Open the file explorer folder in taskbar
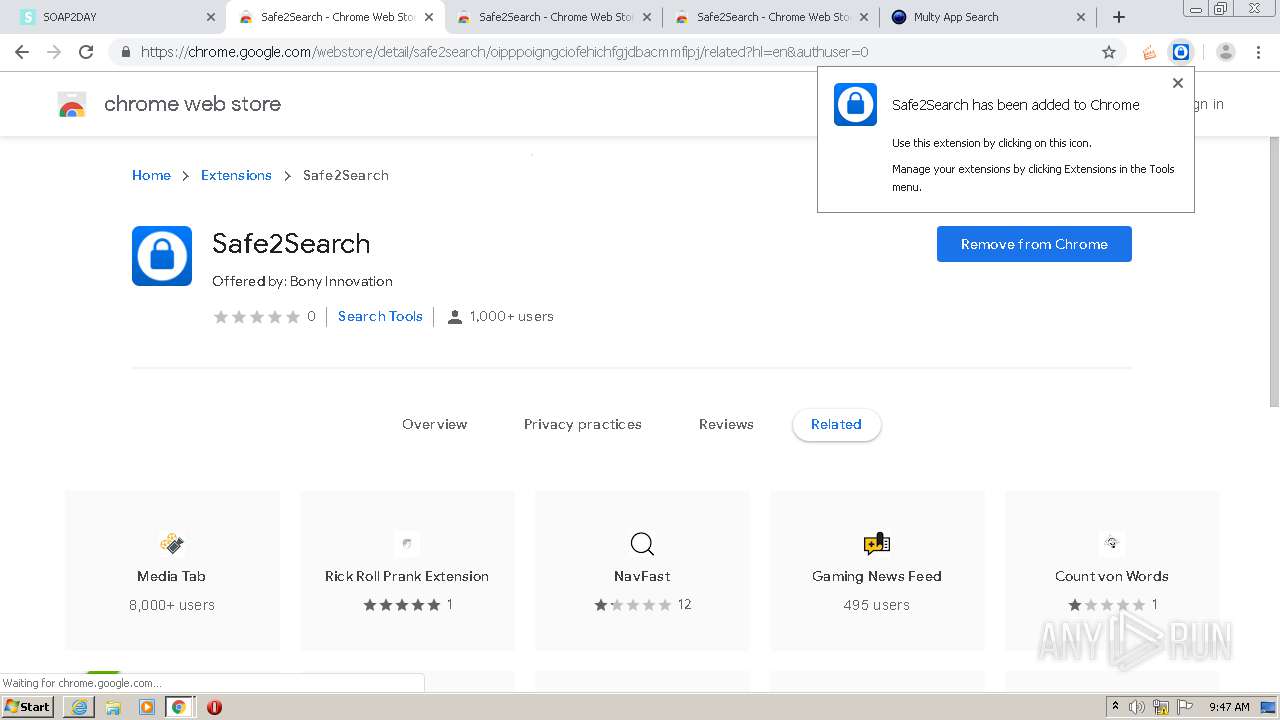The height and width of the screenshot is (720, 1280). [113, 707]
